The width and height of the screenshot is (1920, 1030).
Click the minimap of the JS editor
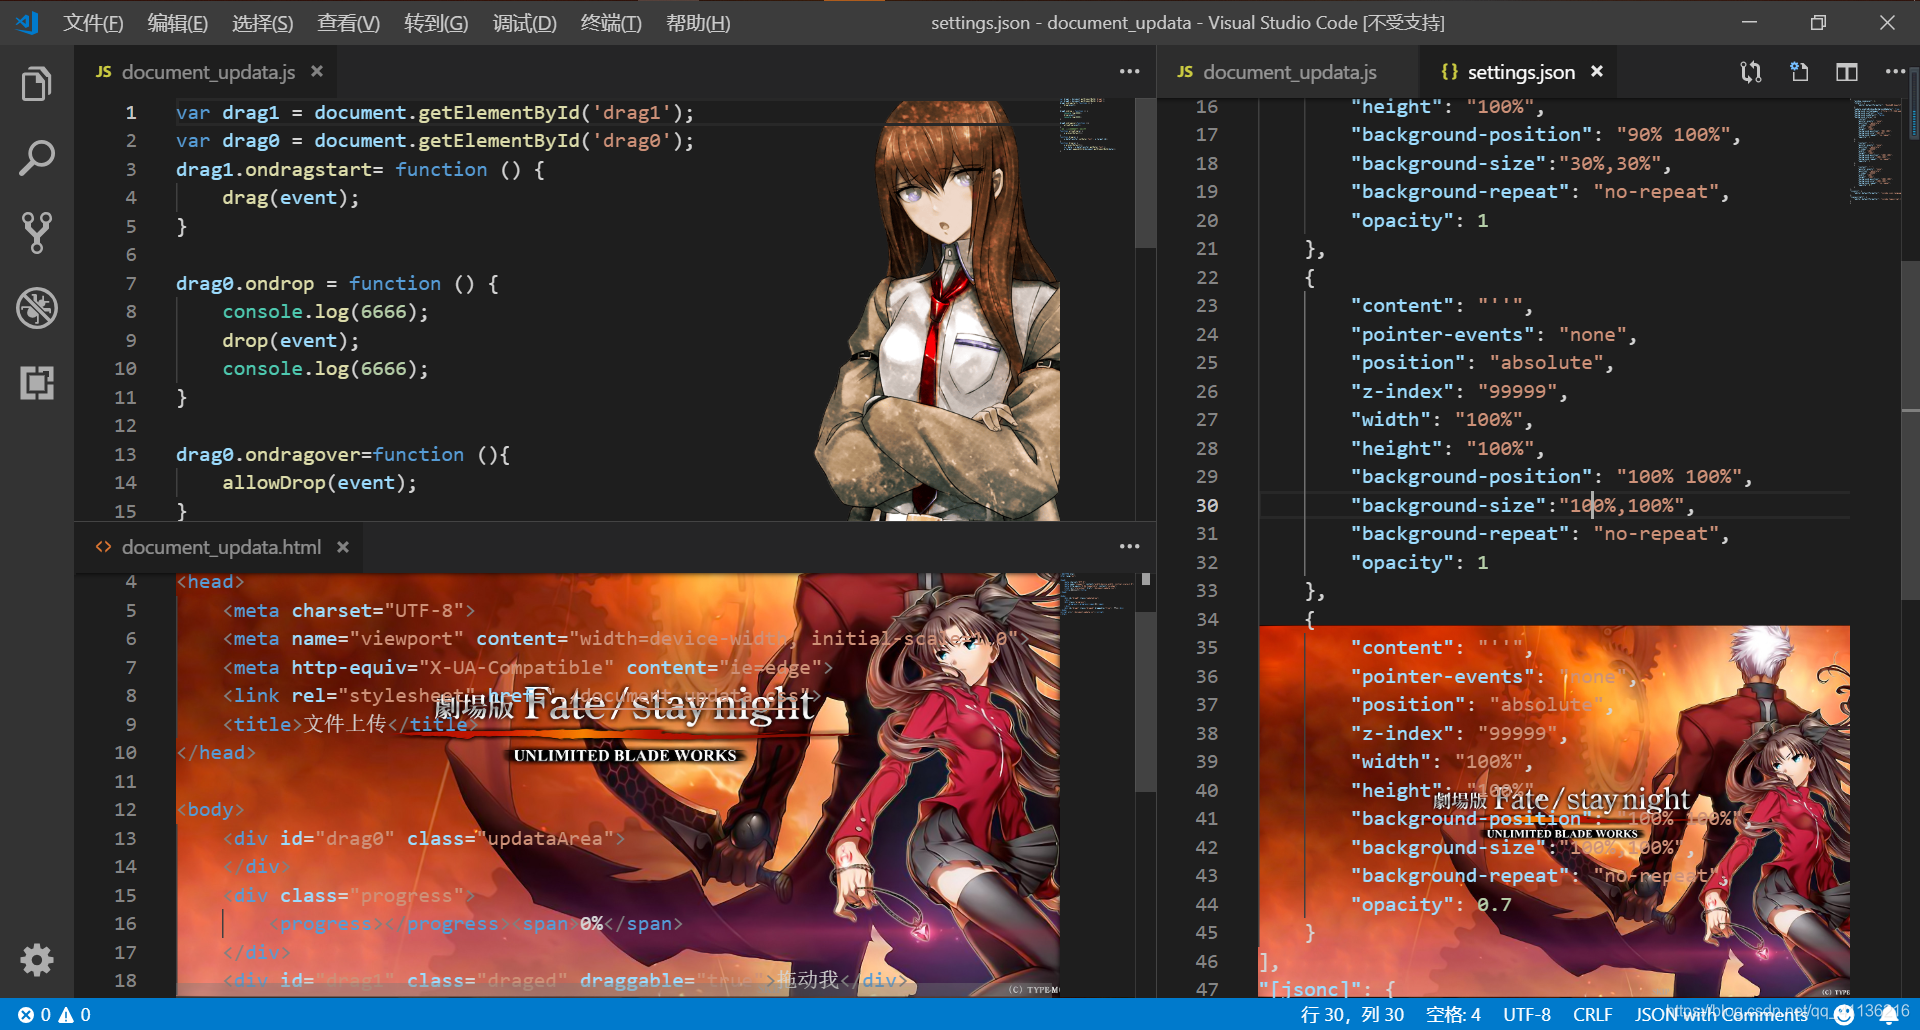tap(1095, 125)
